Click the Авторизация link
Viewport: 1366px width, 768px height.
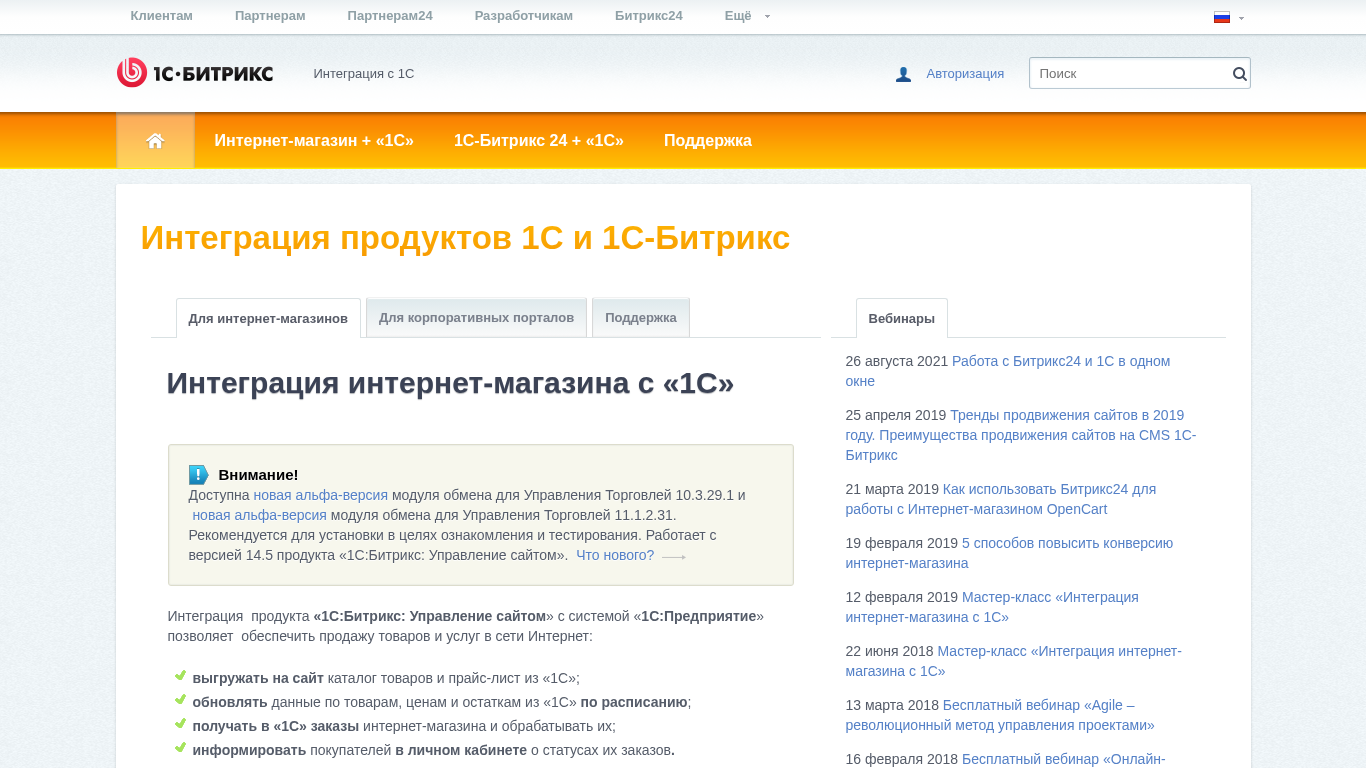pos(964,73)
